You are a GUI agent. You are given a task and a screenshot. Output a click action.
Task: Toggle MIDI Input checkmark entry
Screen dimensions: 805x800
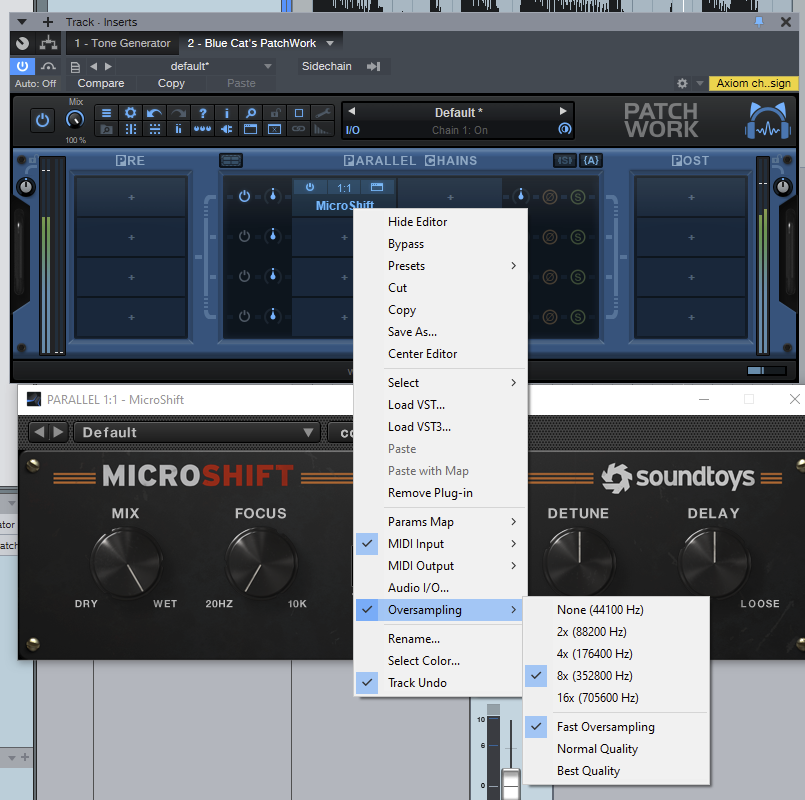441,544
